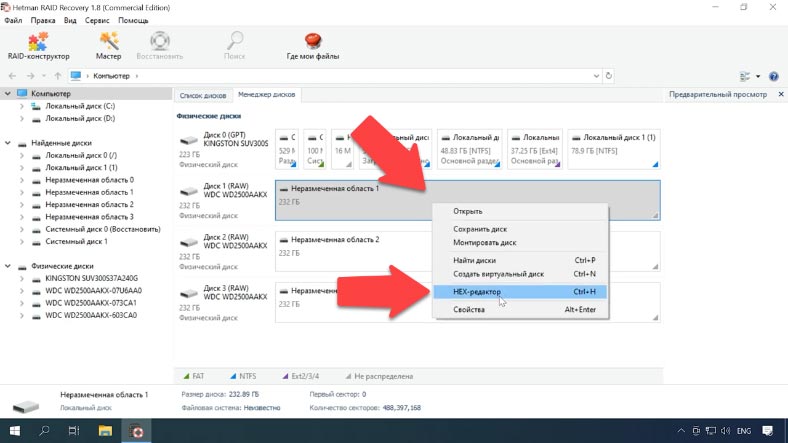Close the Предварительный просмотр panel

[781, 94]
